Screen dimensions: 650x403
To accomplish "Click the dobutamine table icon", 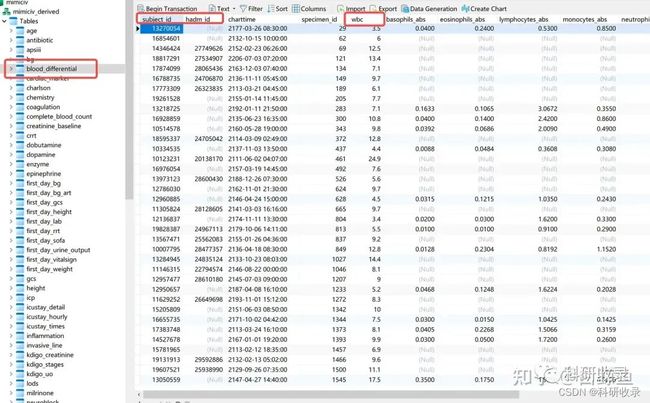I will click(x=20, y=145).
